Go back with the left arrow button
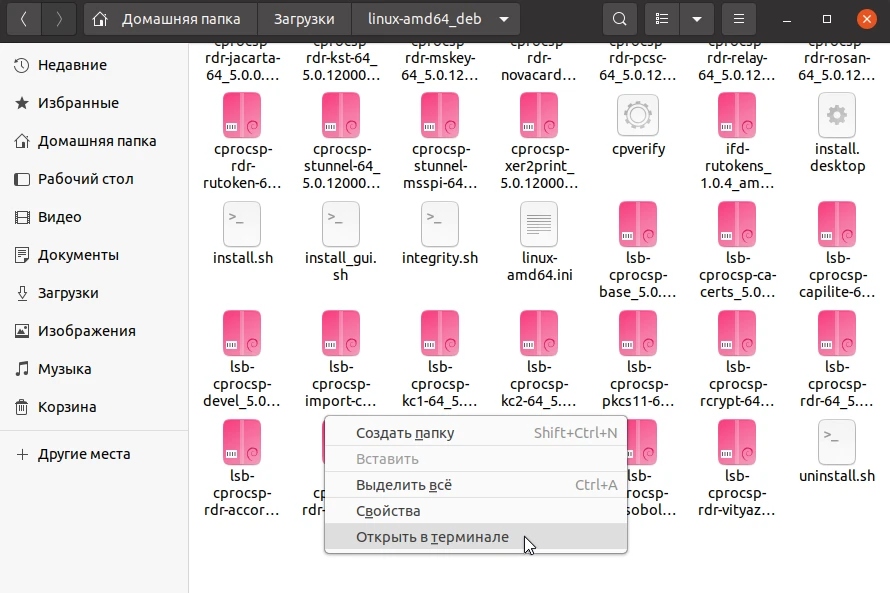 [x=24, y=19]
